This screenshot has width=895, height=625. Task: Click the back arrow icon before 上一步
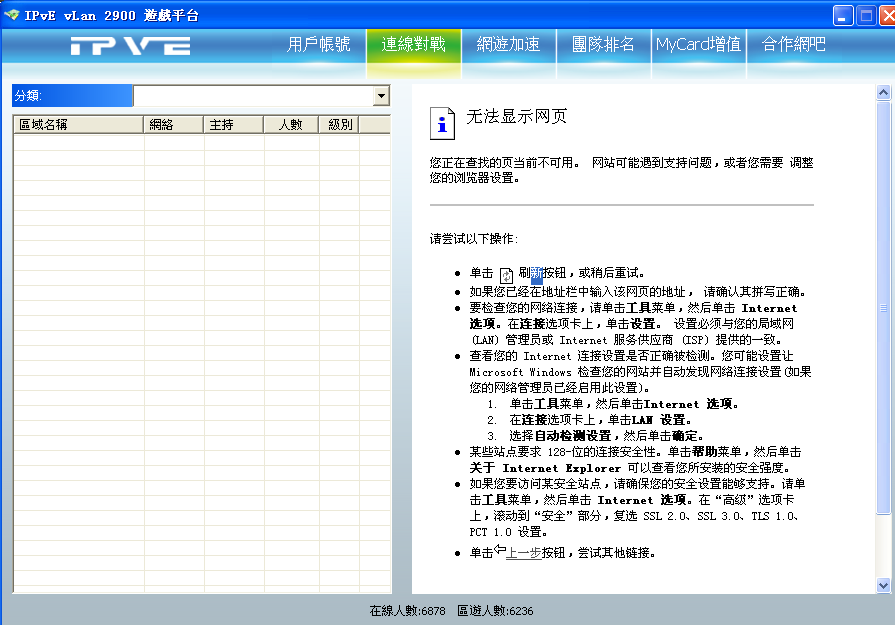coord(500,551)
